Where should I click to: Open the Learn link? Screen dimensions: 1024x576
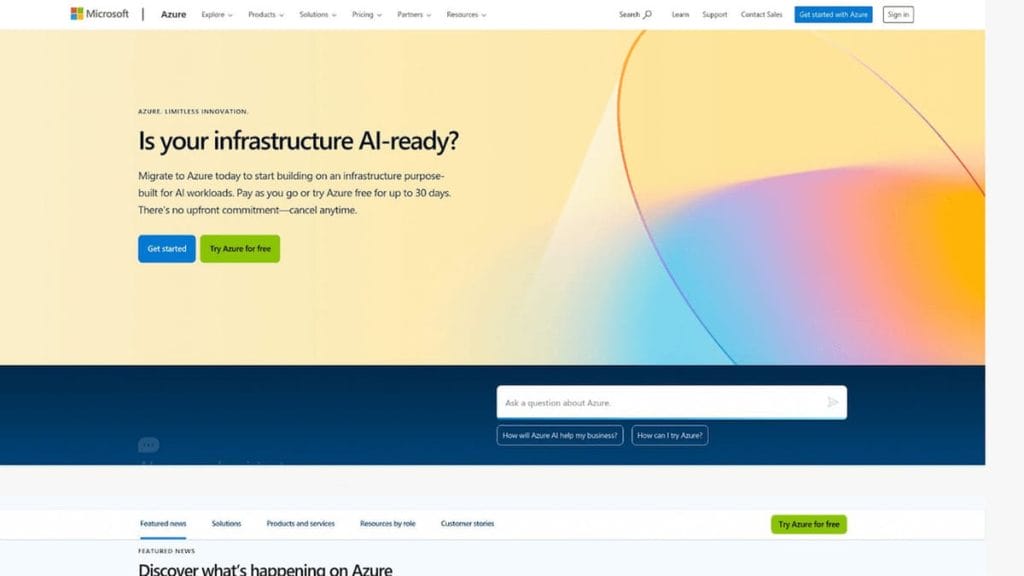[x=680, y=14]
